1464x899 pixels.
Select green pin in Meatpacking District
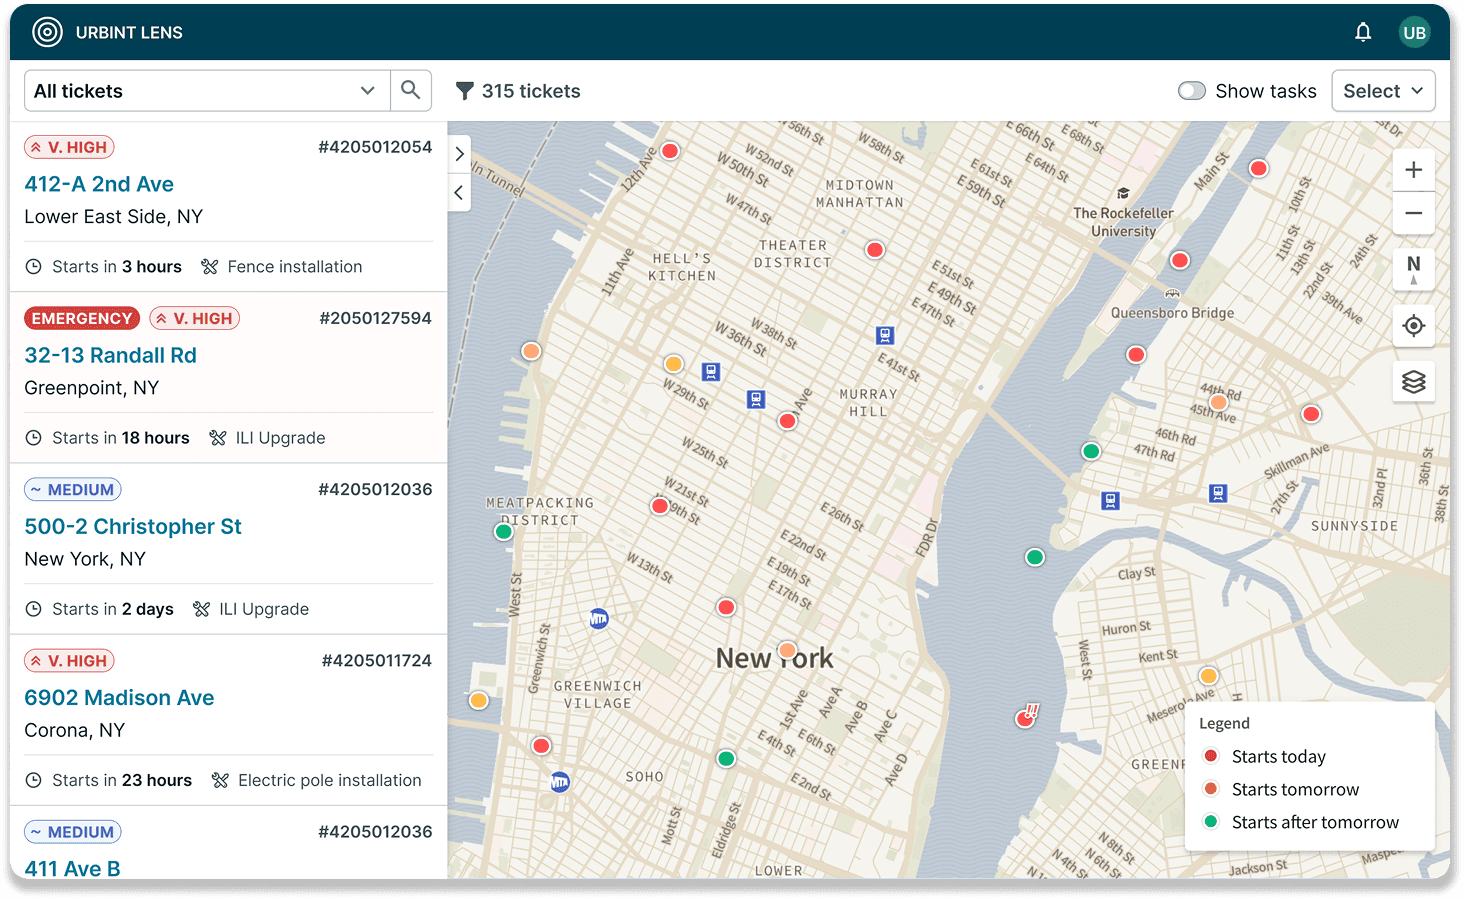click(x=504, y=532)
